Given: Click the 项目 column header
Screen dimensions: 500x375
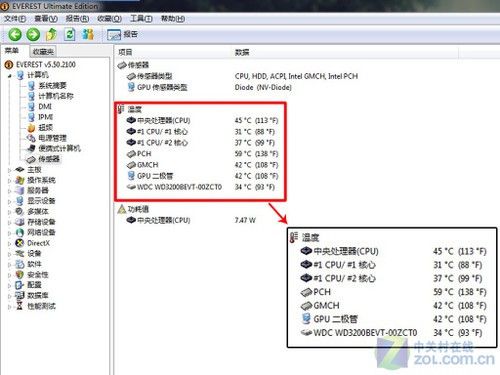Looking at the screenshot, I should tap(125, 52).
